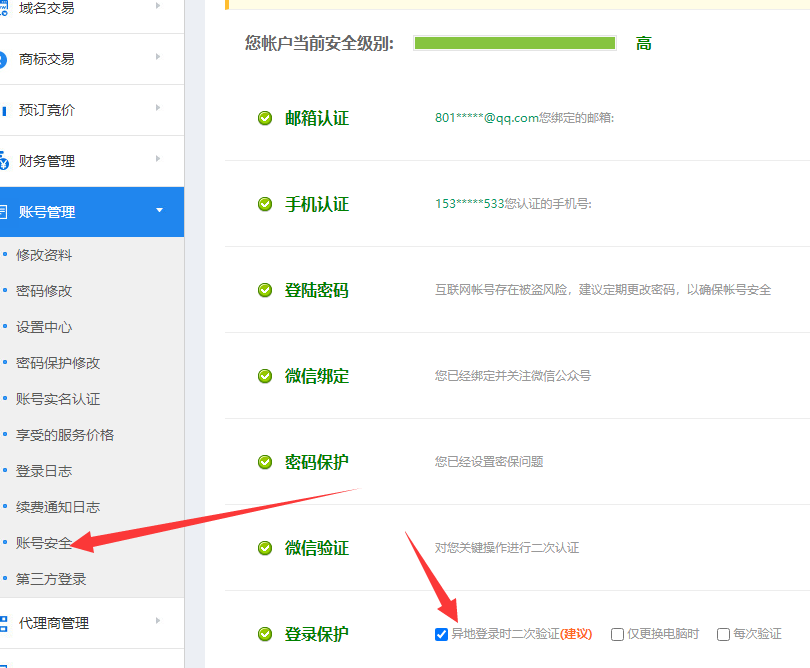Viewport: 810px width, 668px height.
Task: Click the green security level bar
Action: 514,43
